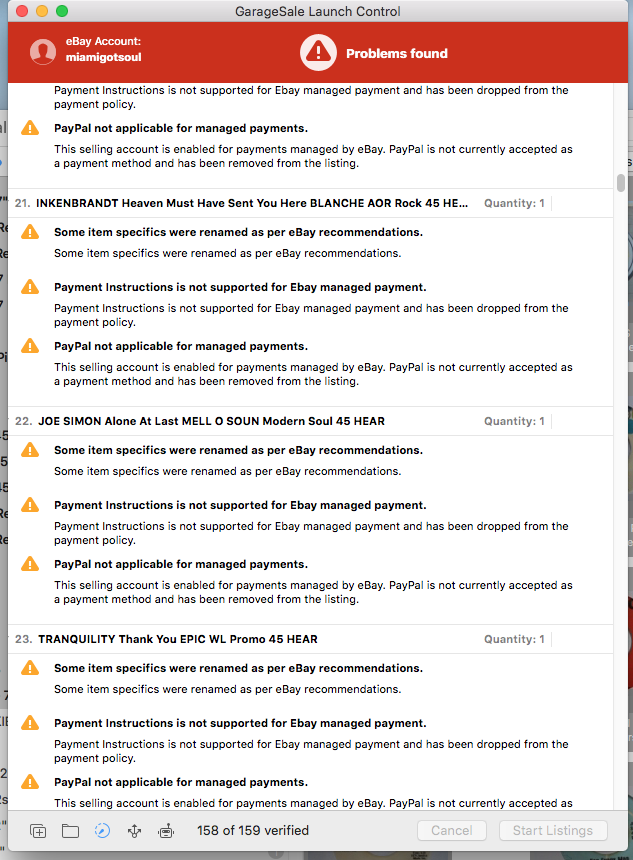The image size is (633, 860).
Task: Click bold 'PayPal not applicable' under listing 23
Action: pyautogui.click(x=180, y=782)
